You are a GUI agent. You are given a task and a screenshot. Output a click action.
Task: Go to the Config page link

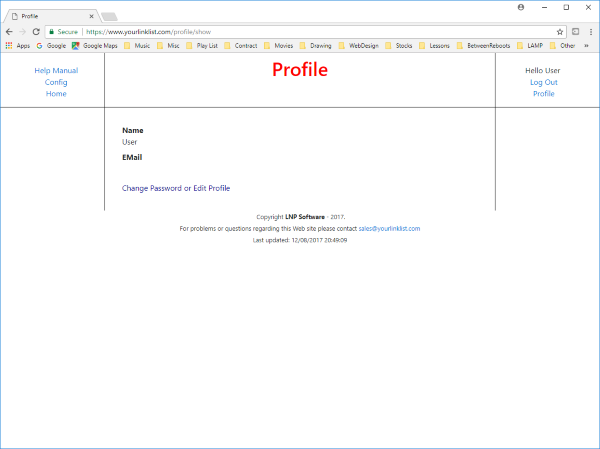tap(56, 82)
